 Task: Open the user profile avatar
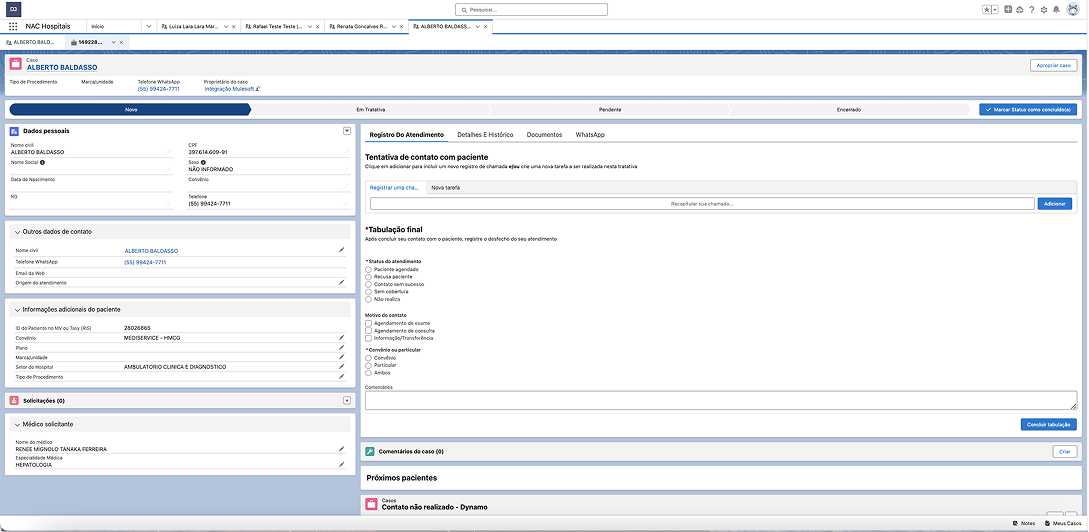(1072, 10)
